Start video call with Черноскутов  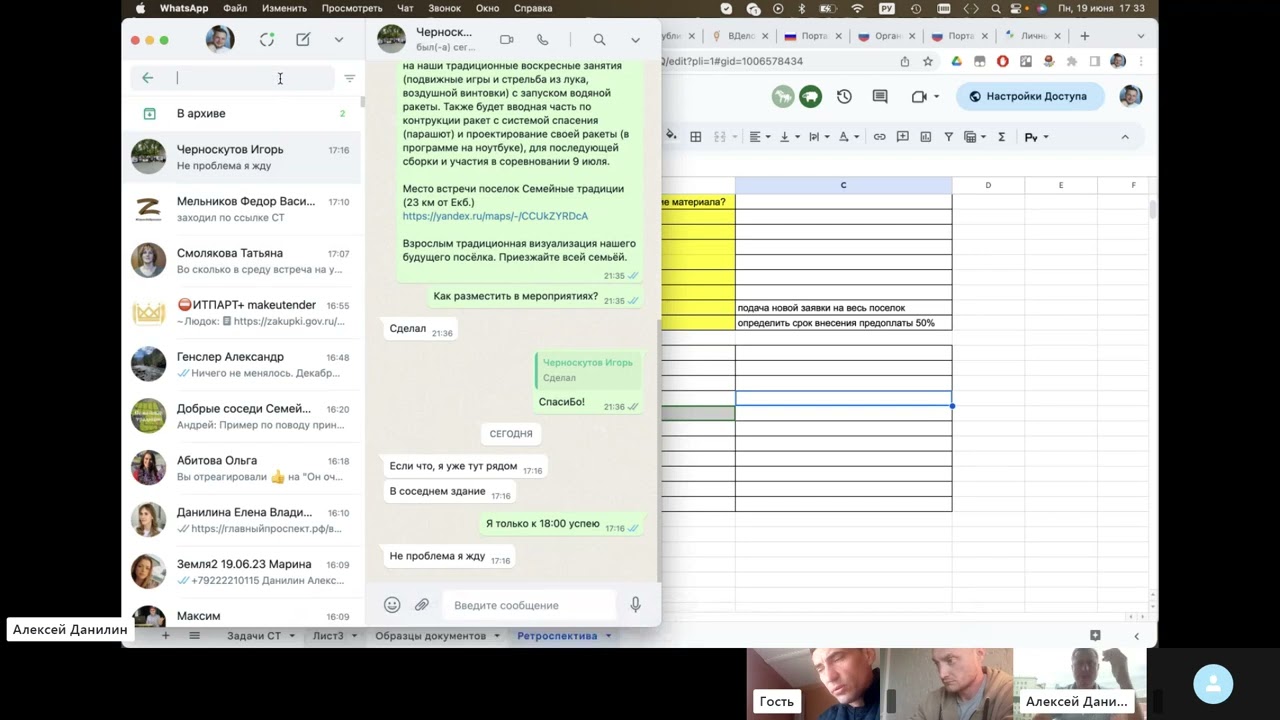coord(506,40)
